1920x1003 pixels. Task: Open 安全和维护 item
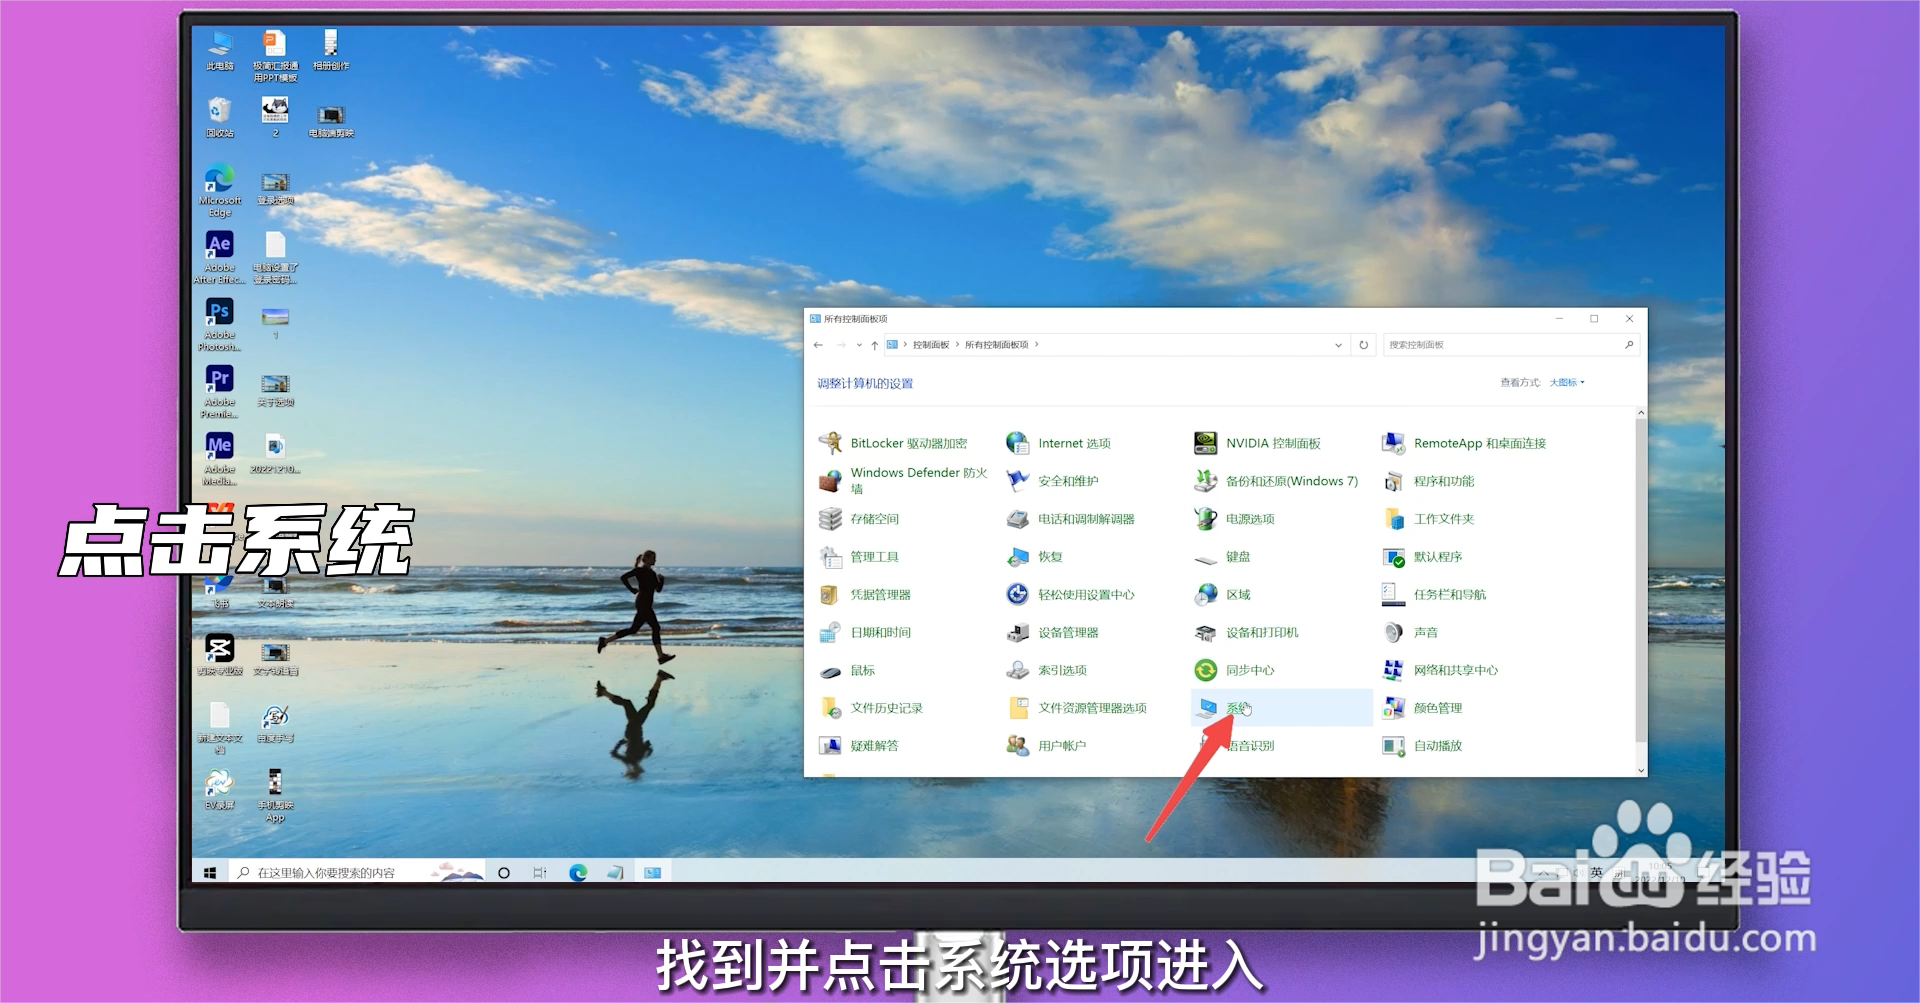tap(1053, 481)
